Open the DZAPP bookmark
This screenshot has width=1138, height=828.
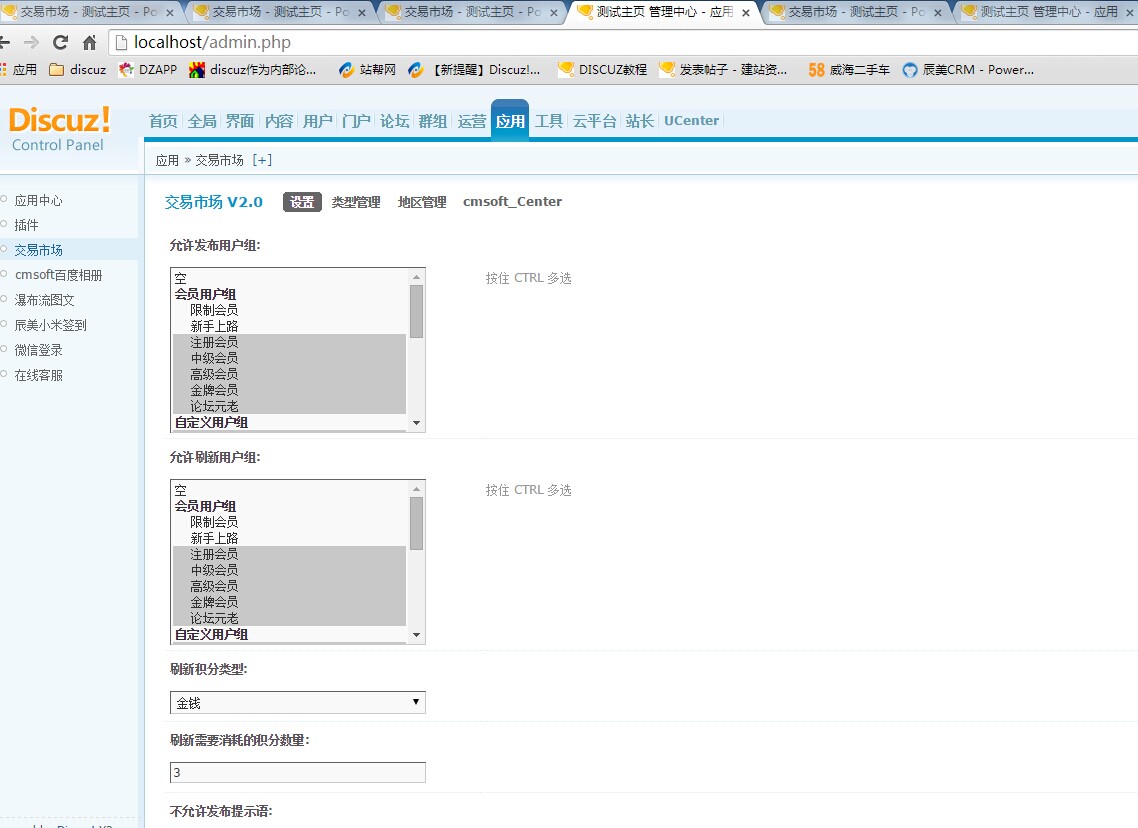point(148,70)
